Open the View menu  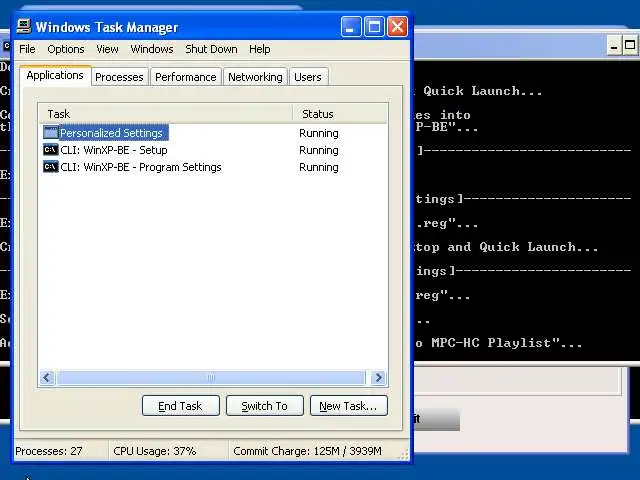coord(107,49)
